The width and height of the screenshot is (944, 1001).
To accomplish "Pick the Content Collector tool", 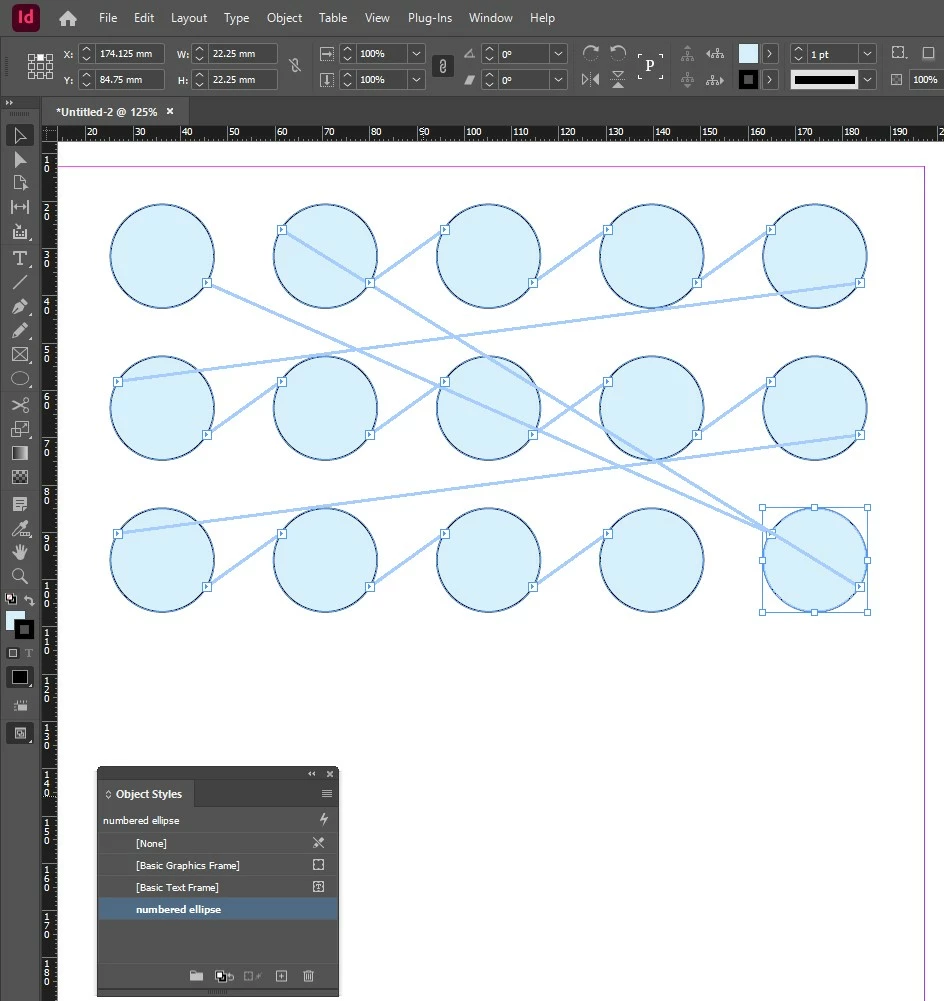I will click(20, 231).
